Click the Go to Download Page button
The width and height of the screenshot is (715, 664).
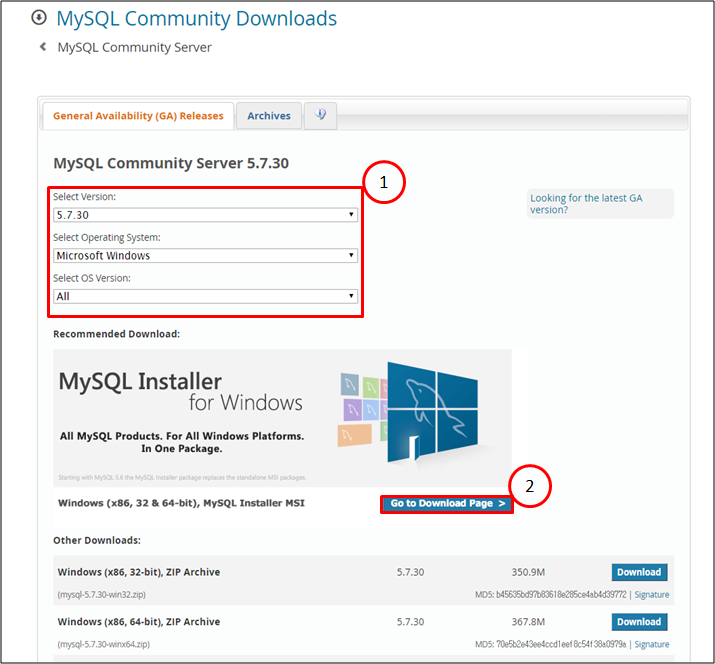pyautogui.click(x=447, y=503)
